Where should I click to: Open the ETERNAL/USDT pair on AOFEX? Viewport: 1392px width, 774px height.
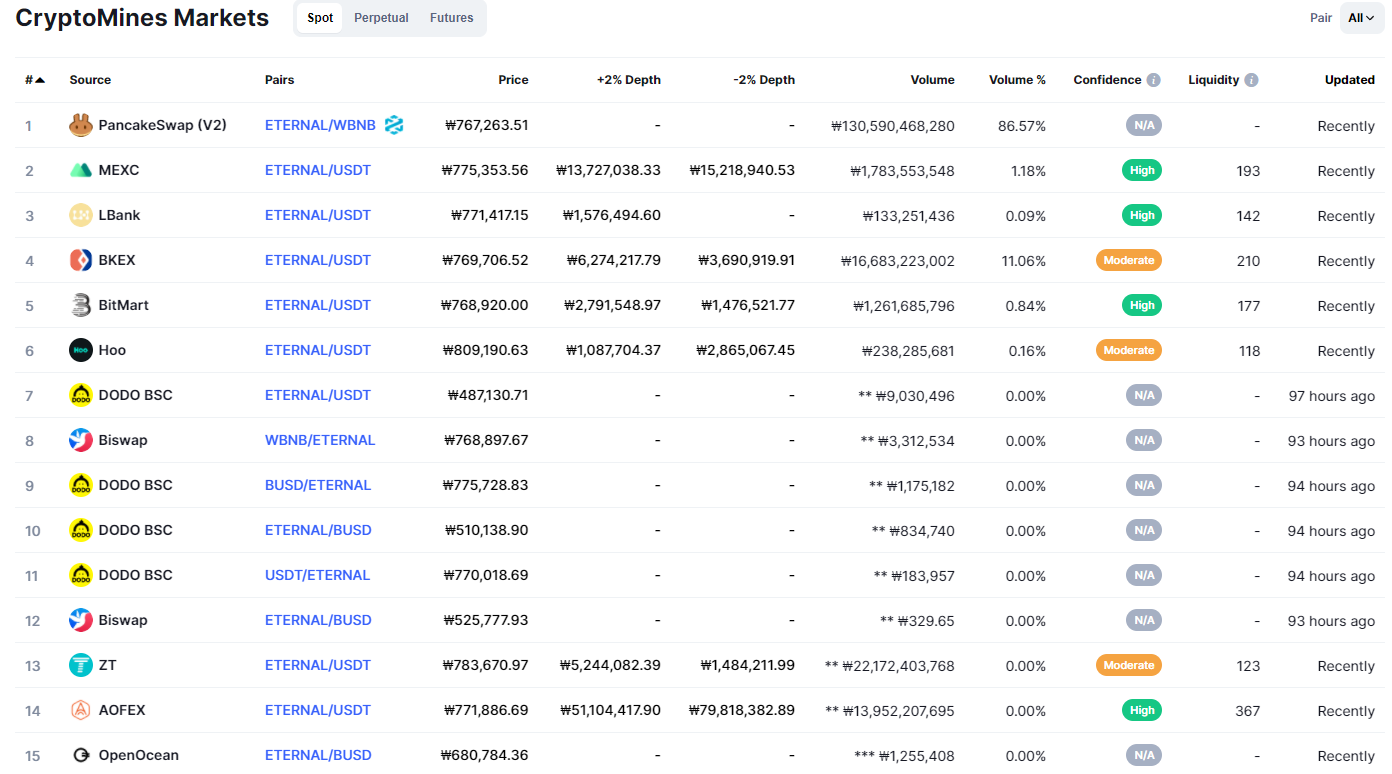point(318,710)
